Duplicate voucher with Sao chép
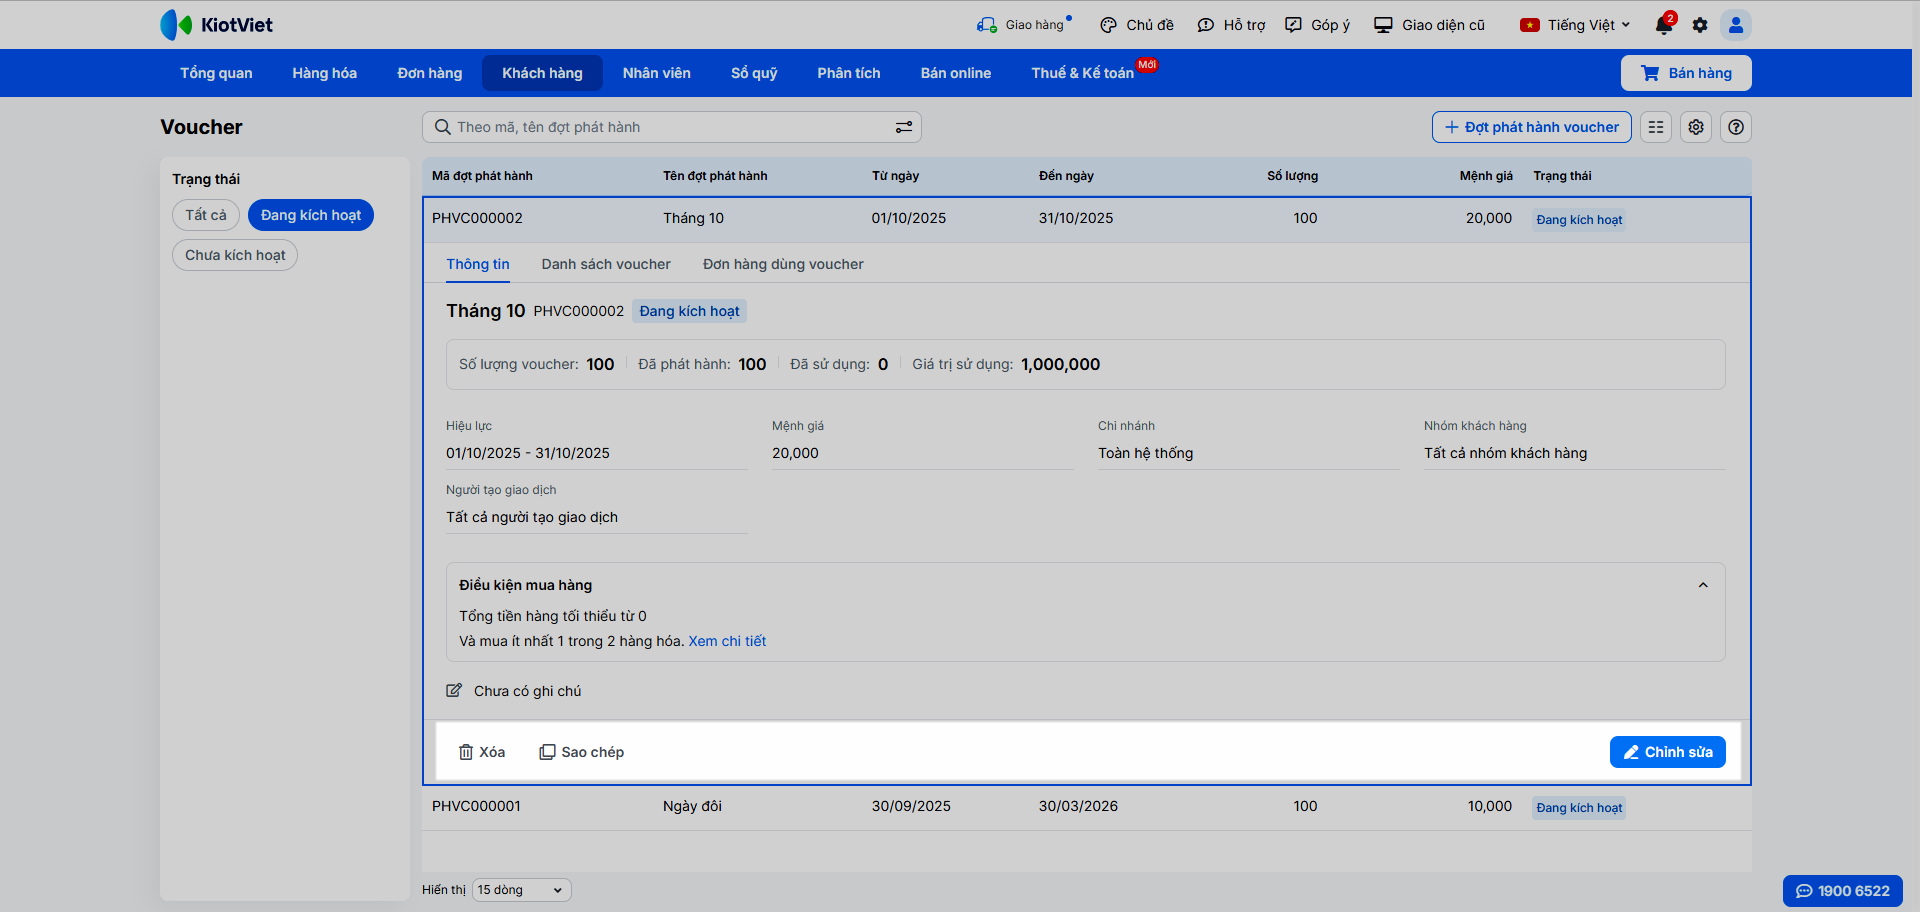The height and width of the screenshot is (912, 1920). pyautogui.click(x=581, y=752)
